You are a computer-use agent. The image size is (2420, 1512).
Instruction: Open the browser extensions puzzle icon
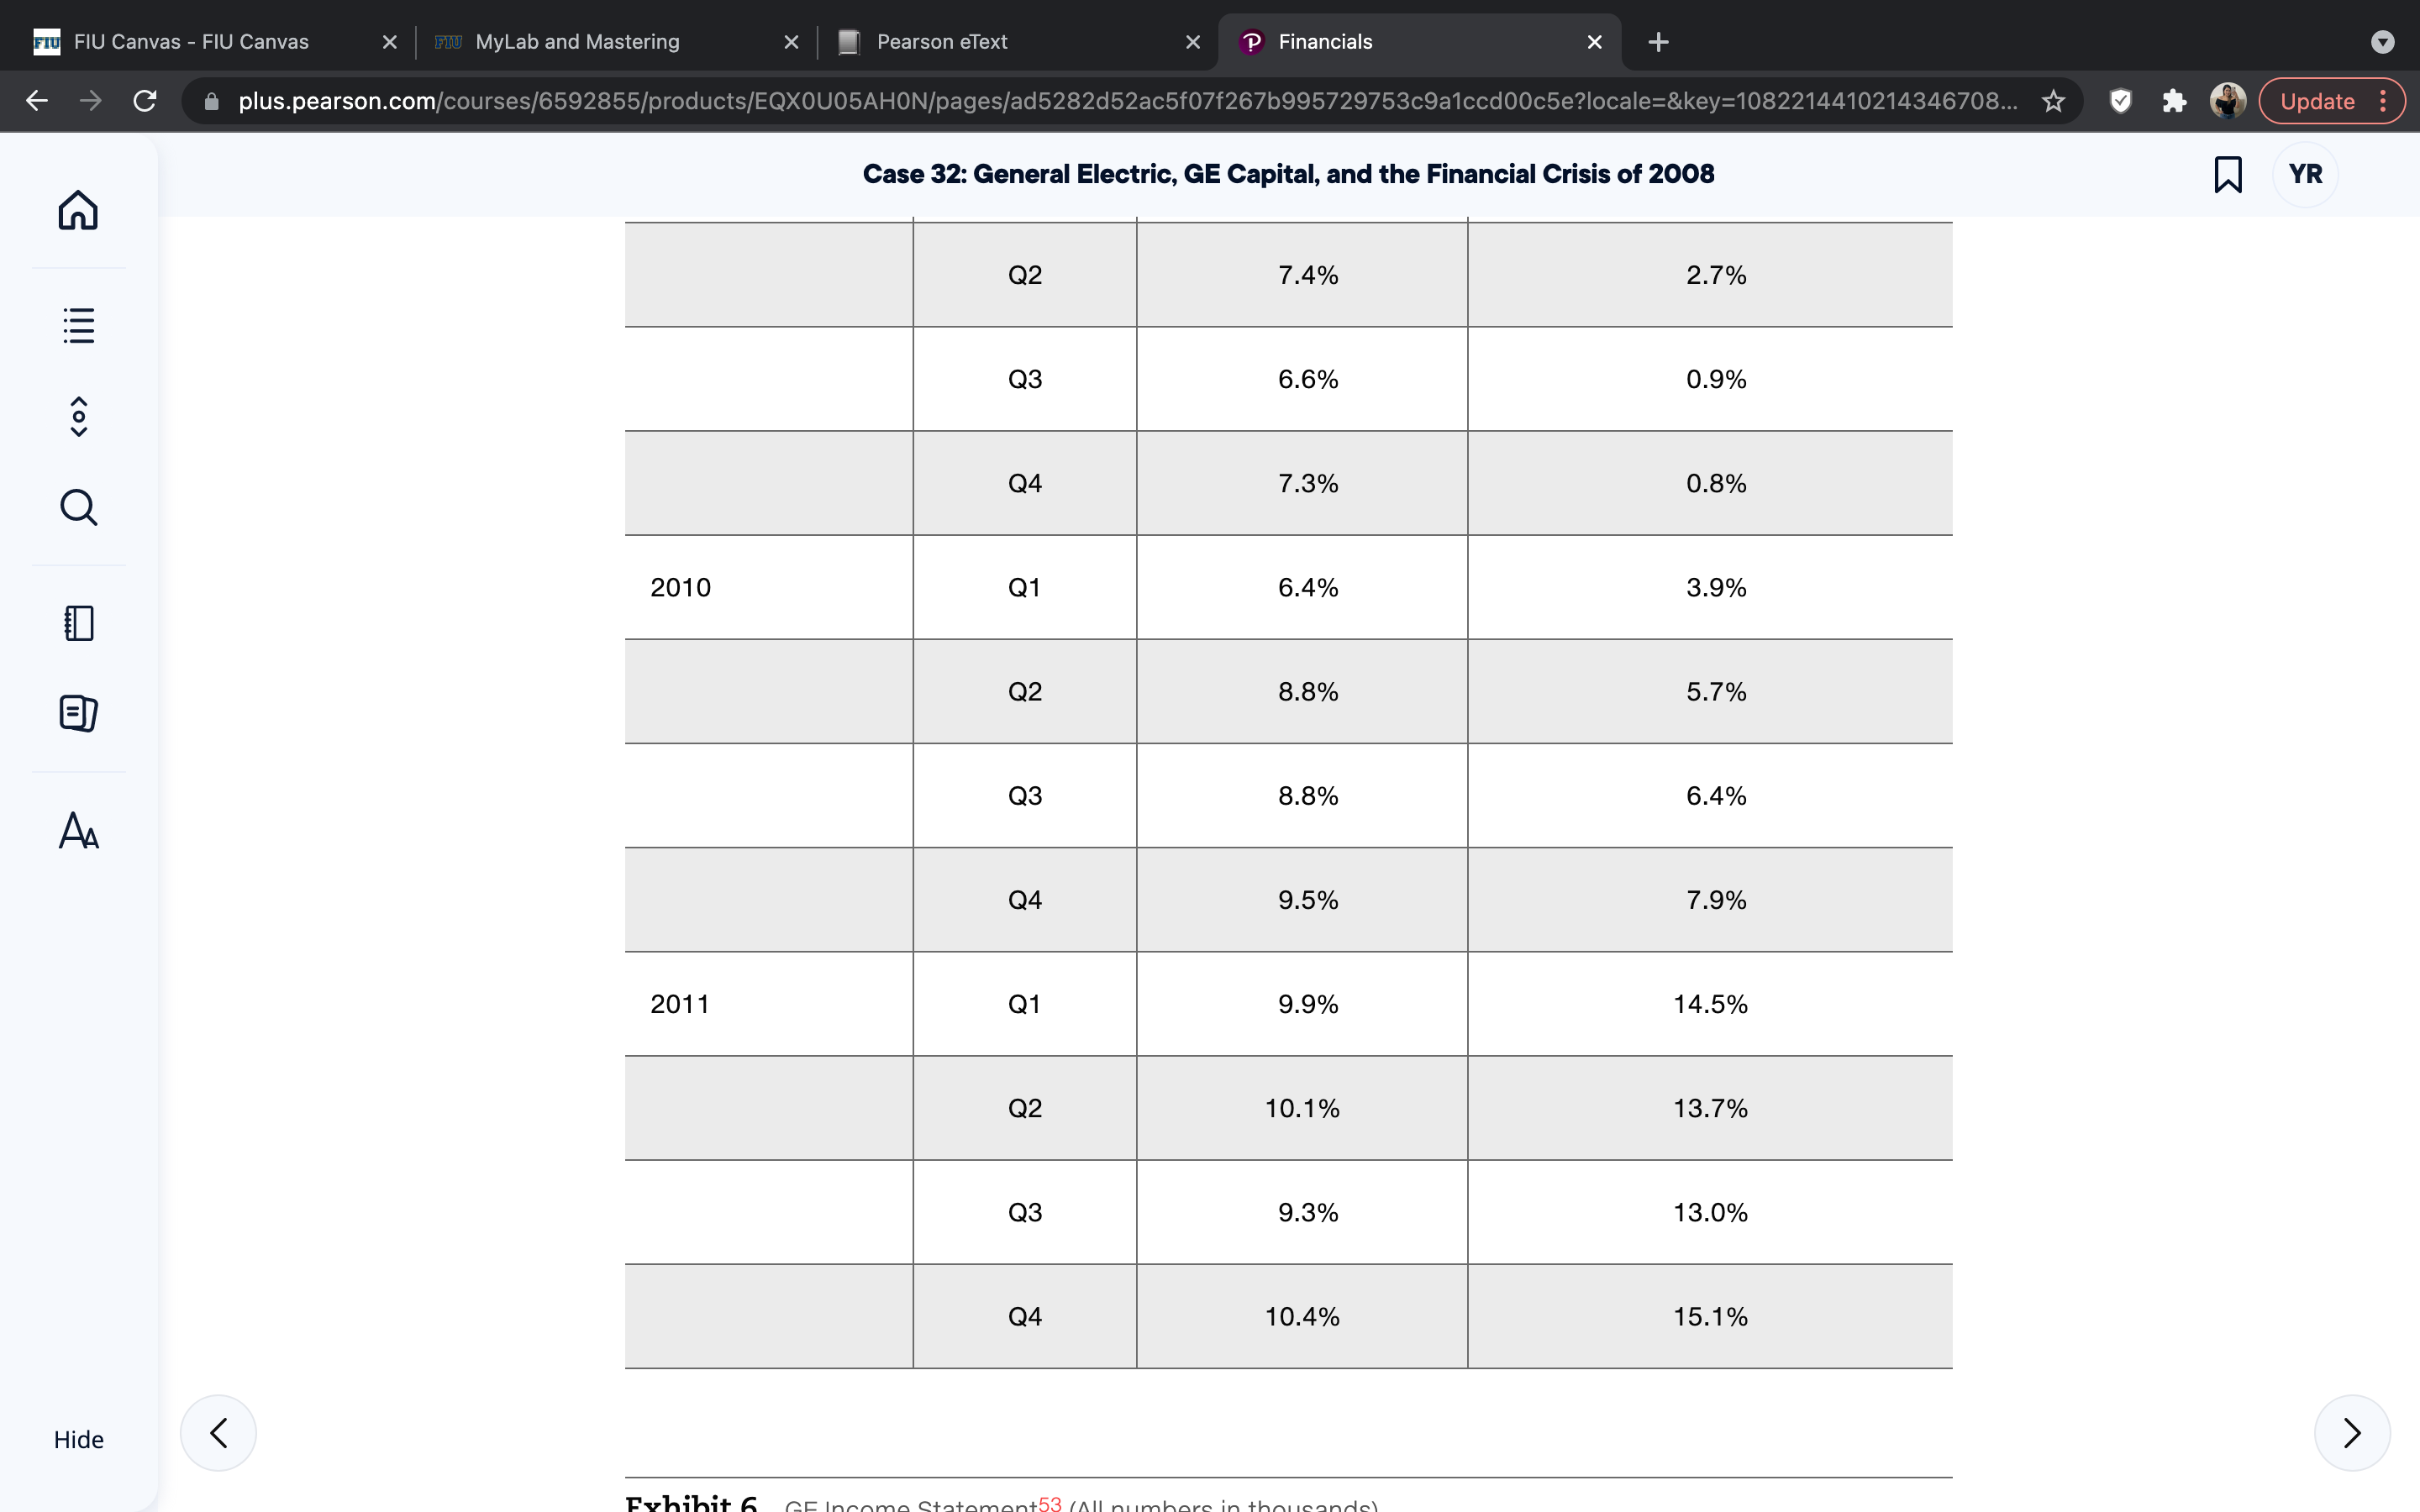tap(2174, 101)
